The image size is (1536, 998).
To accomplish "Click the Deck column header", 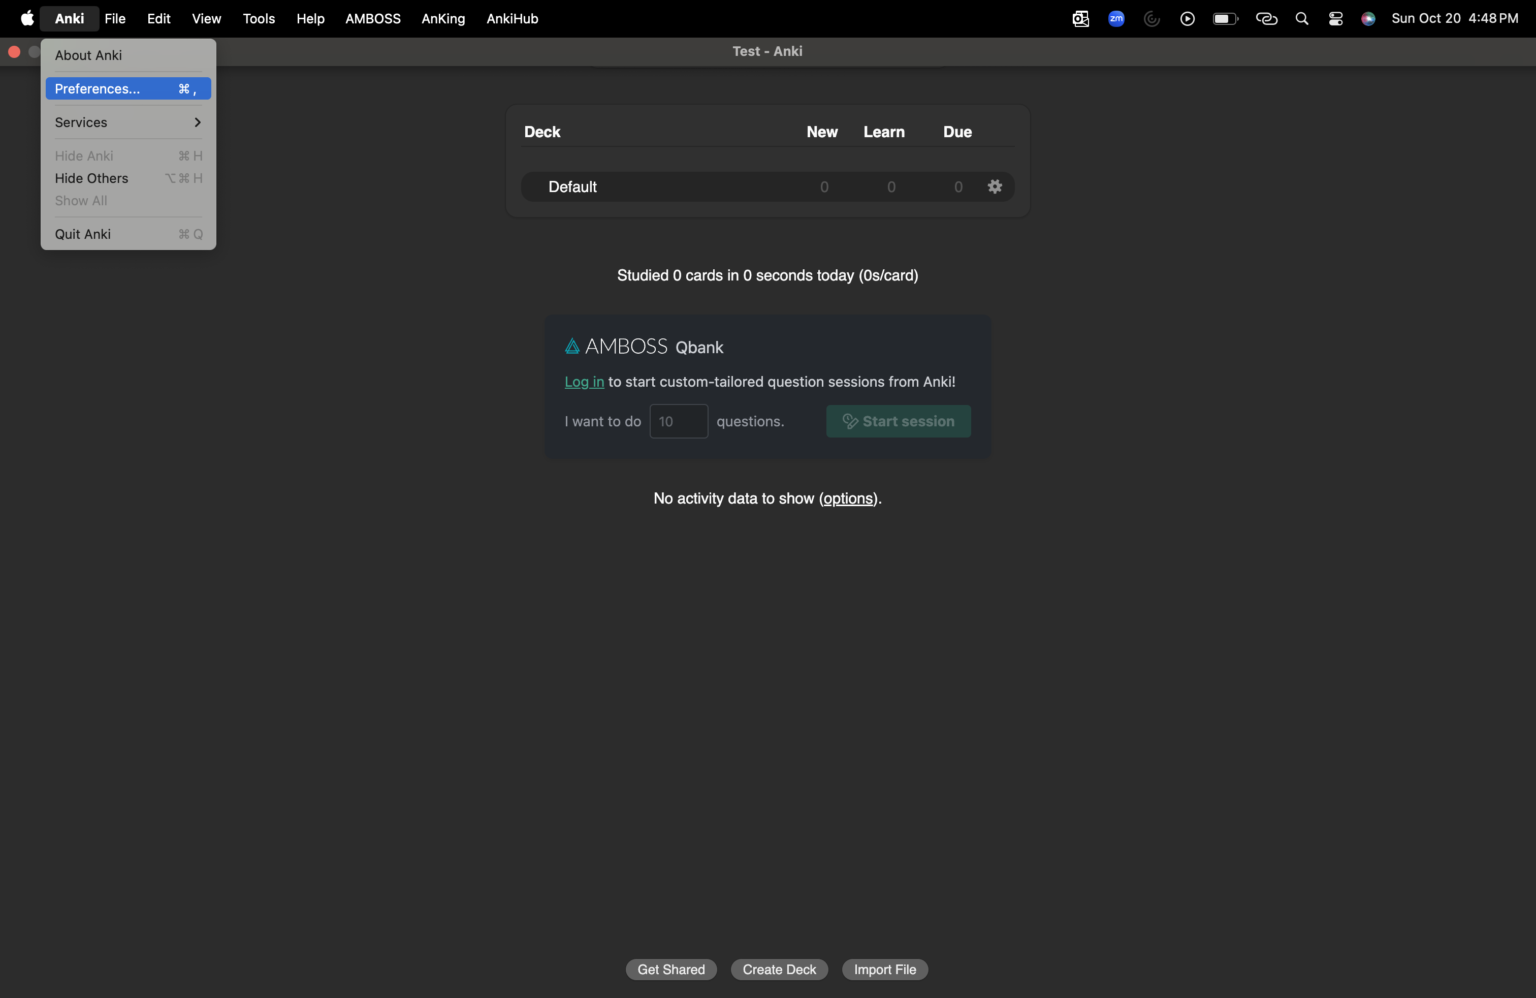I will [542, 132].
